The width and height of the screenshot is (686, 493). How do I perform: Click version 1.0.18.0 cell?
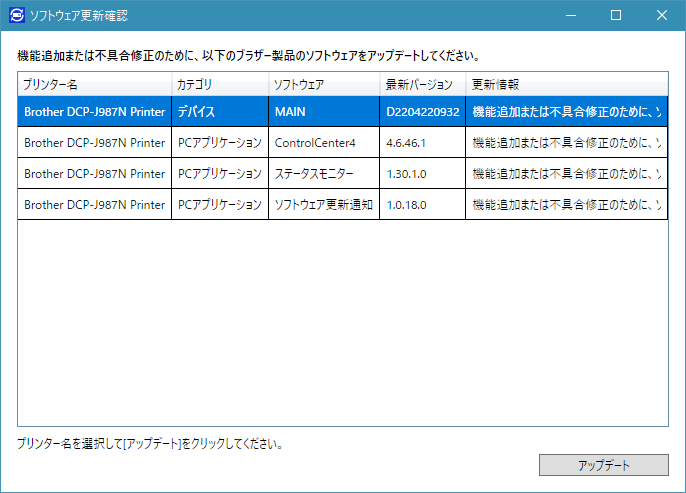click(423, 204)
